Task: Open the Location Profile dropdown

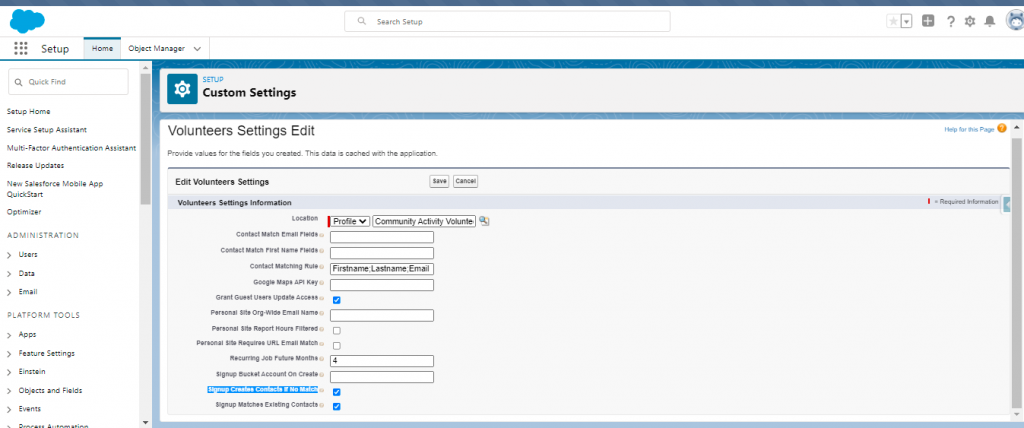Action: tap(350, 222)
